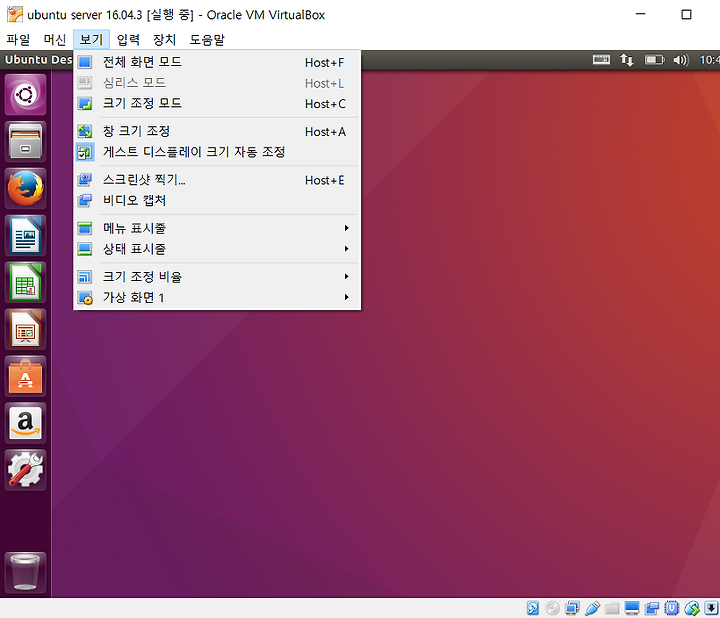
Task: Click the camera icon beside 스크린샷 찍기
Action: pyautogui.click(x=85, y=180)
